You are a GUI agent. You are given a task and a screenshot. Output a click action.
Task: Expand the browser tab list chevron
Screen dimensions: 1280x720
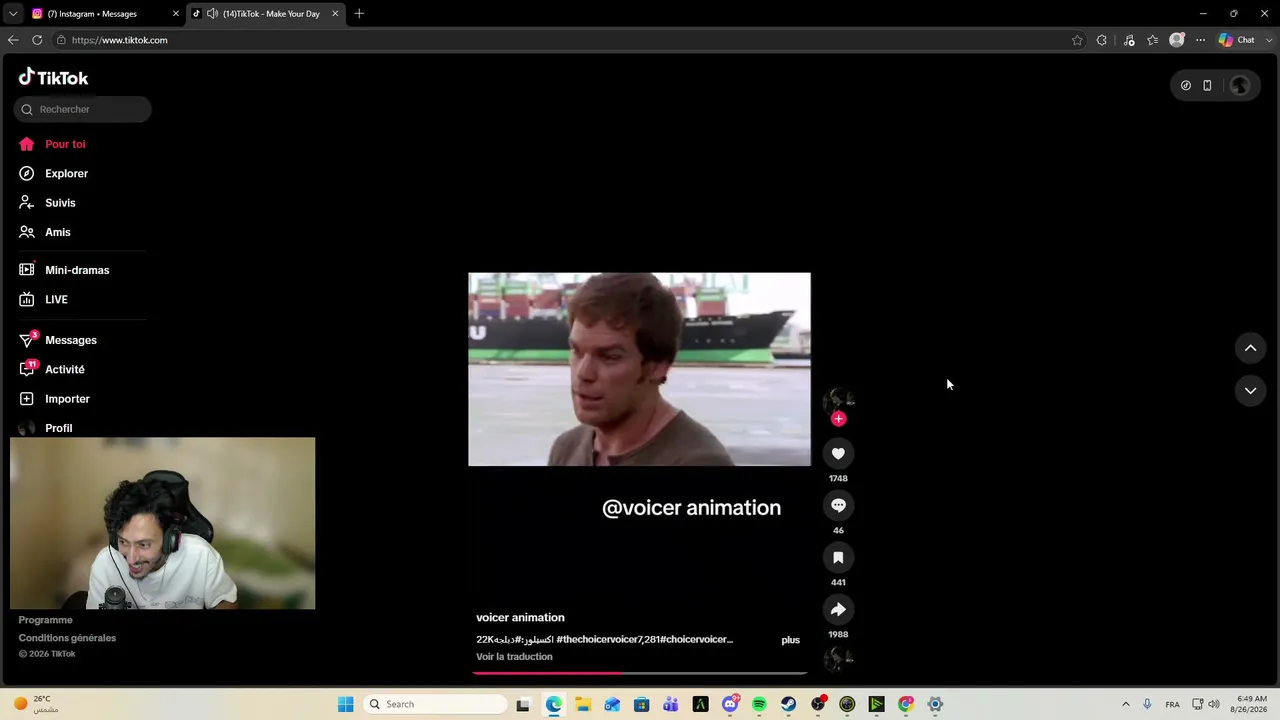click(x=13, y=14)
